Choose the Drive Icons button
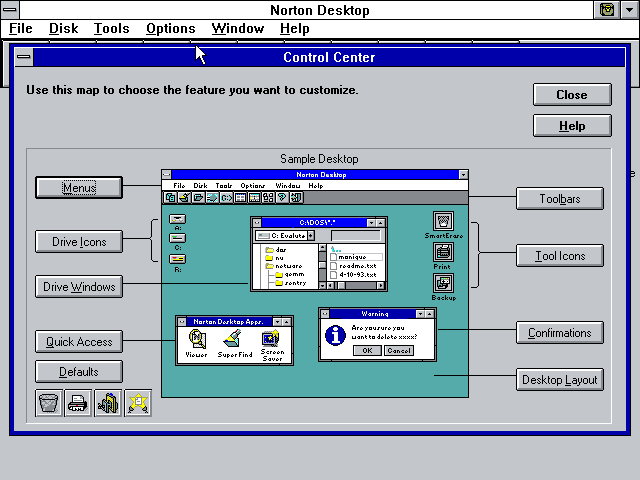Screen dimensions: 640x480 pyautogui.click(x=79, y=242)
